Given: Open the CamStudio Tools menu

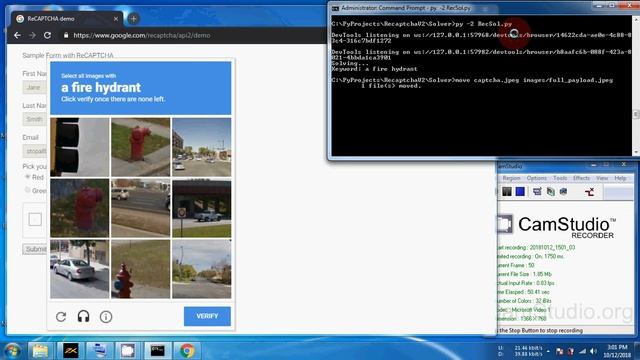Looking at the screenshot, I should (x=560, y=178).
